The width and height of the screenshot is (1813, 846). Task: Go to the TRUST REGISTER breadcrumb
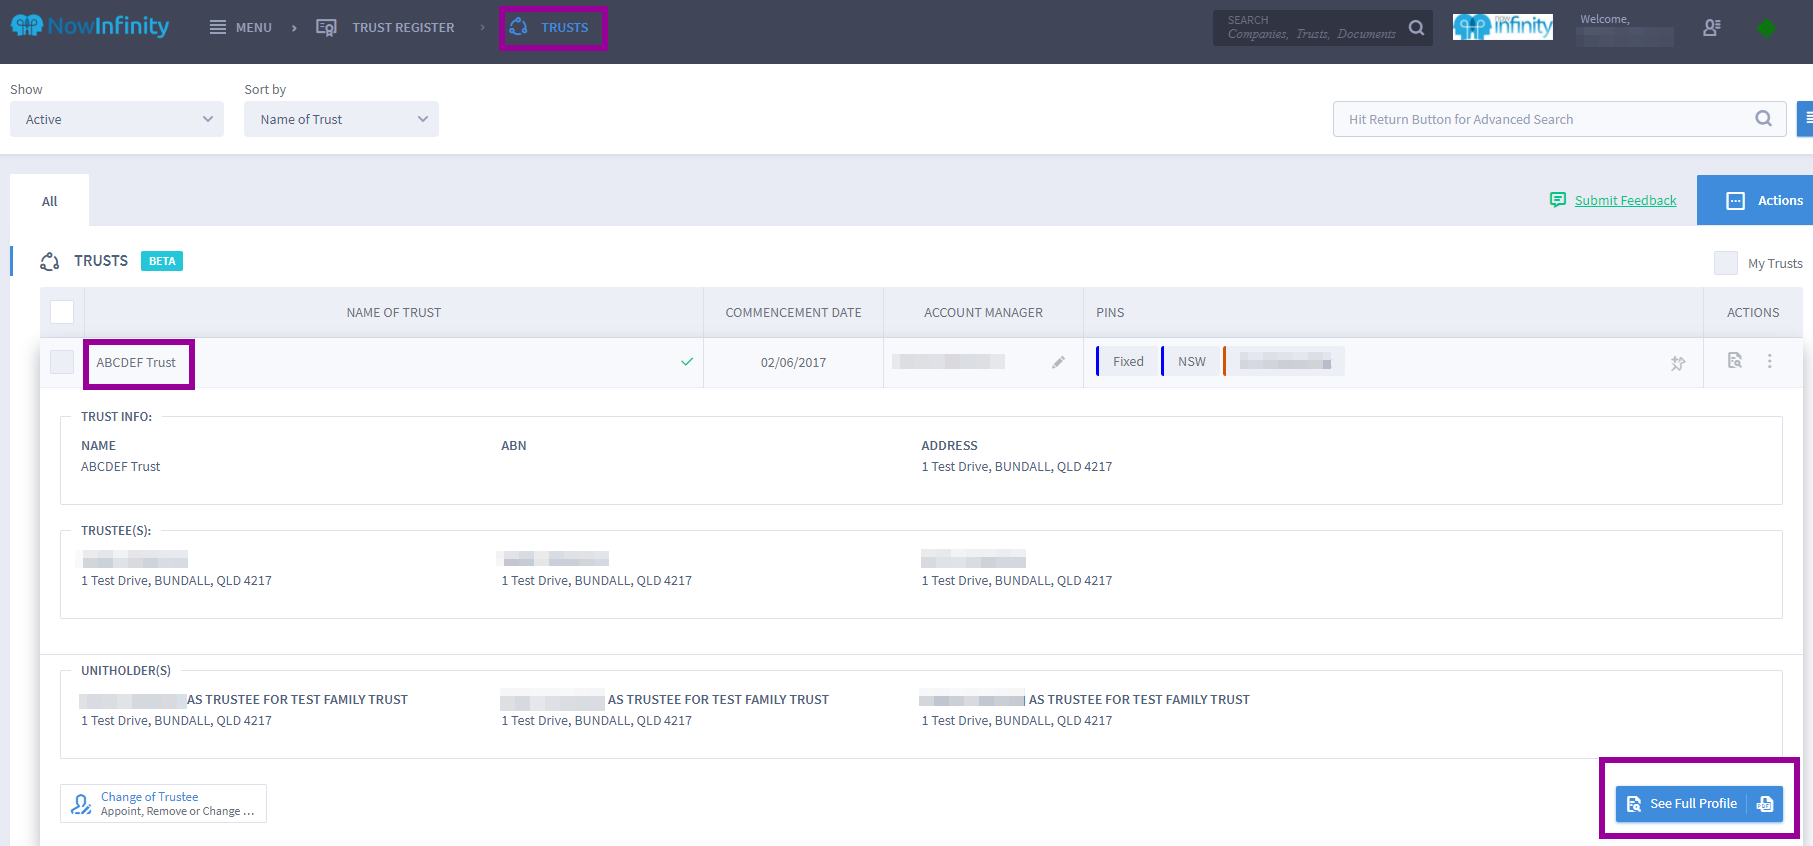tap(403, 28)
